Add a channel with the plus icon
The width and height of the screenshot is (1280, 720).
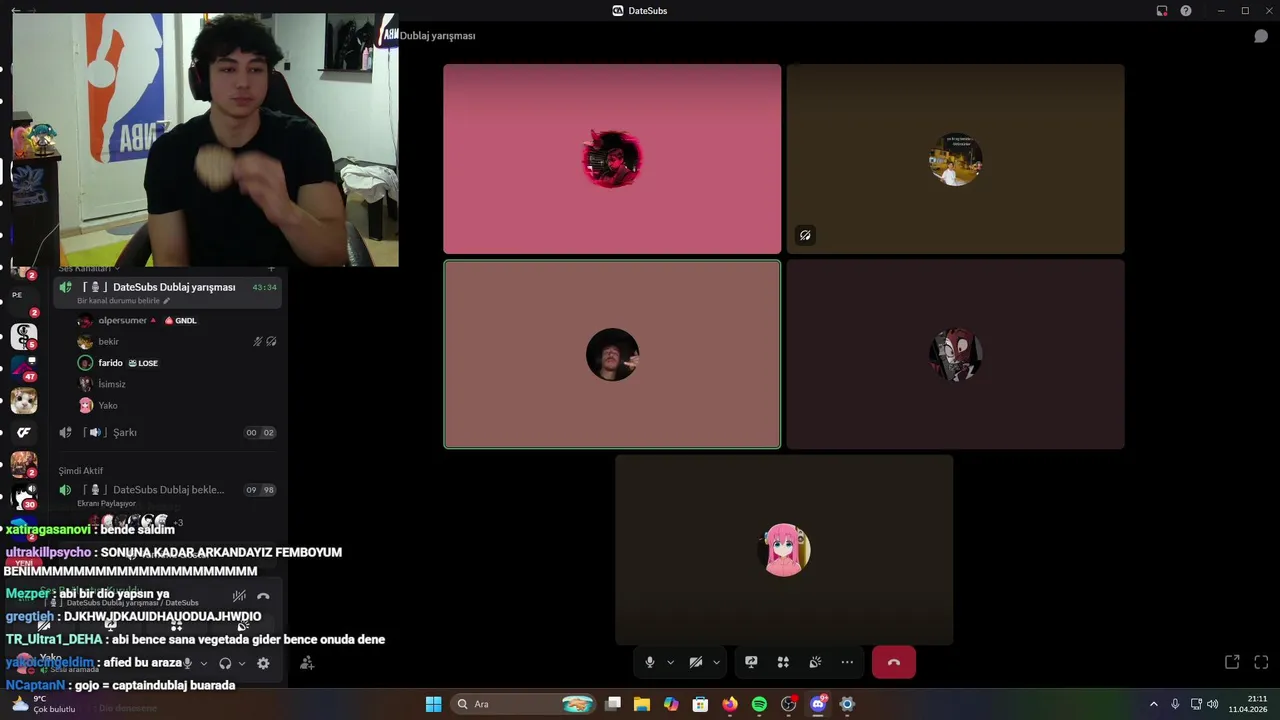coord(271,268)
